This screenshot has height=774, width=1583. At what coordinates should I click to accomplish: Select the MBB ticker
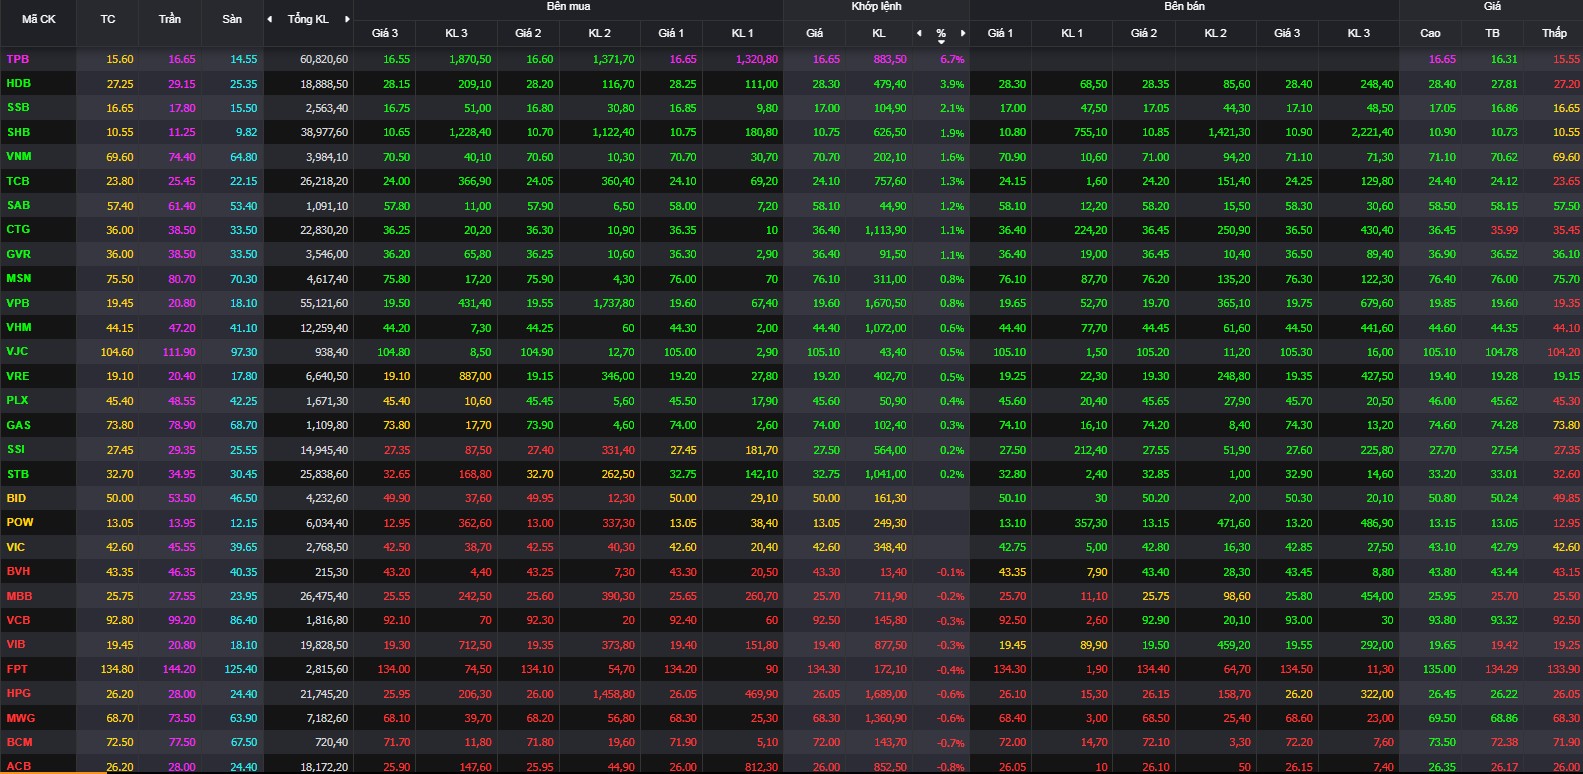(x=19, y=596)
